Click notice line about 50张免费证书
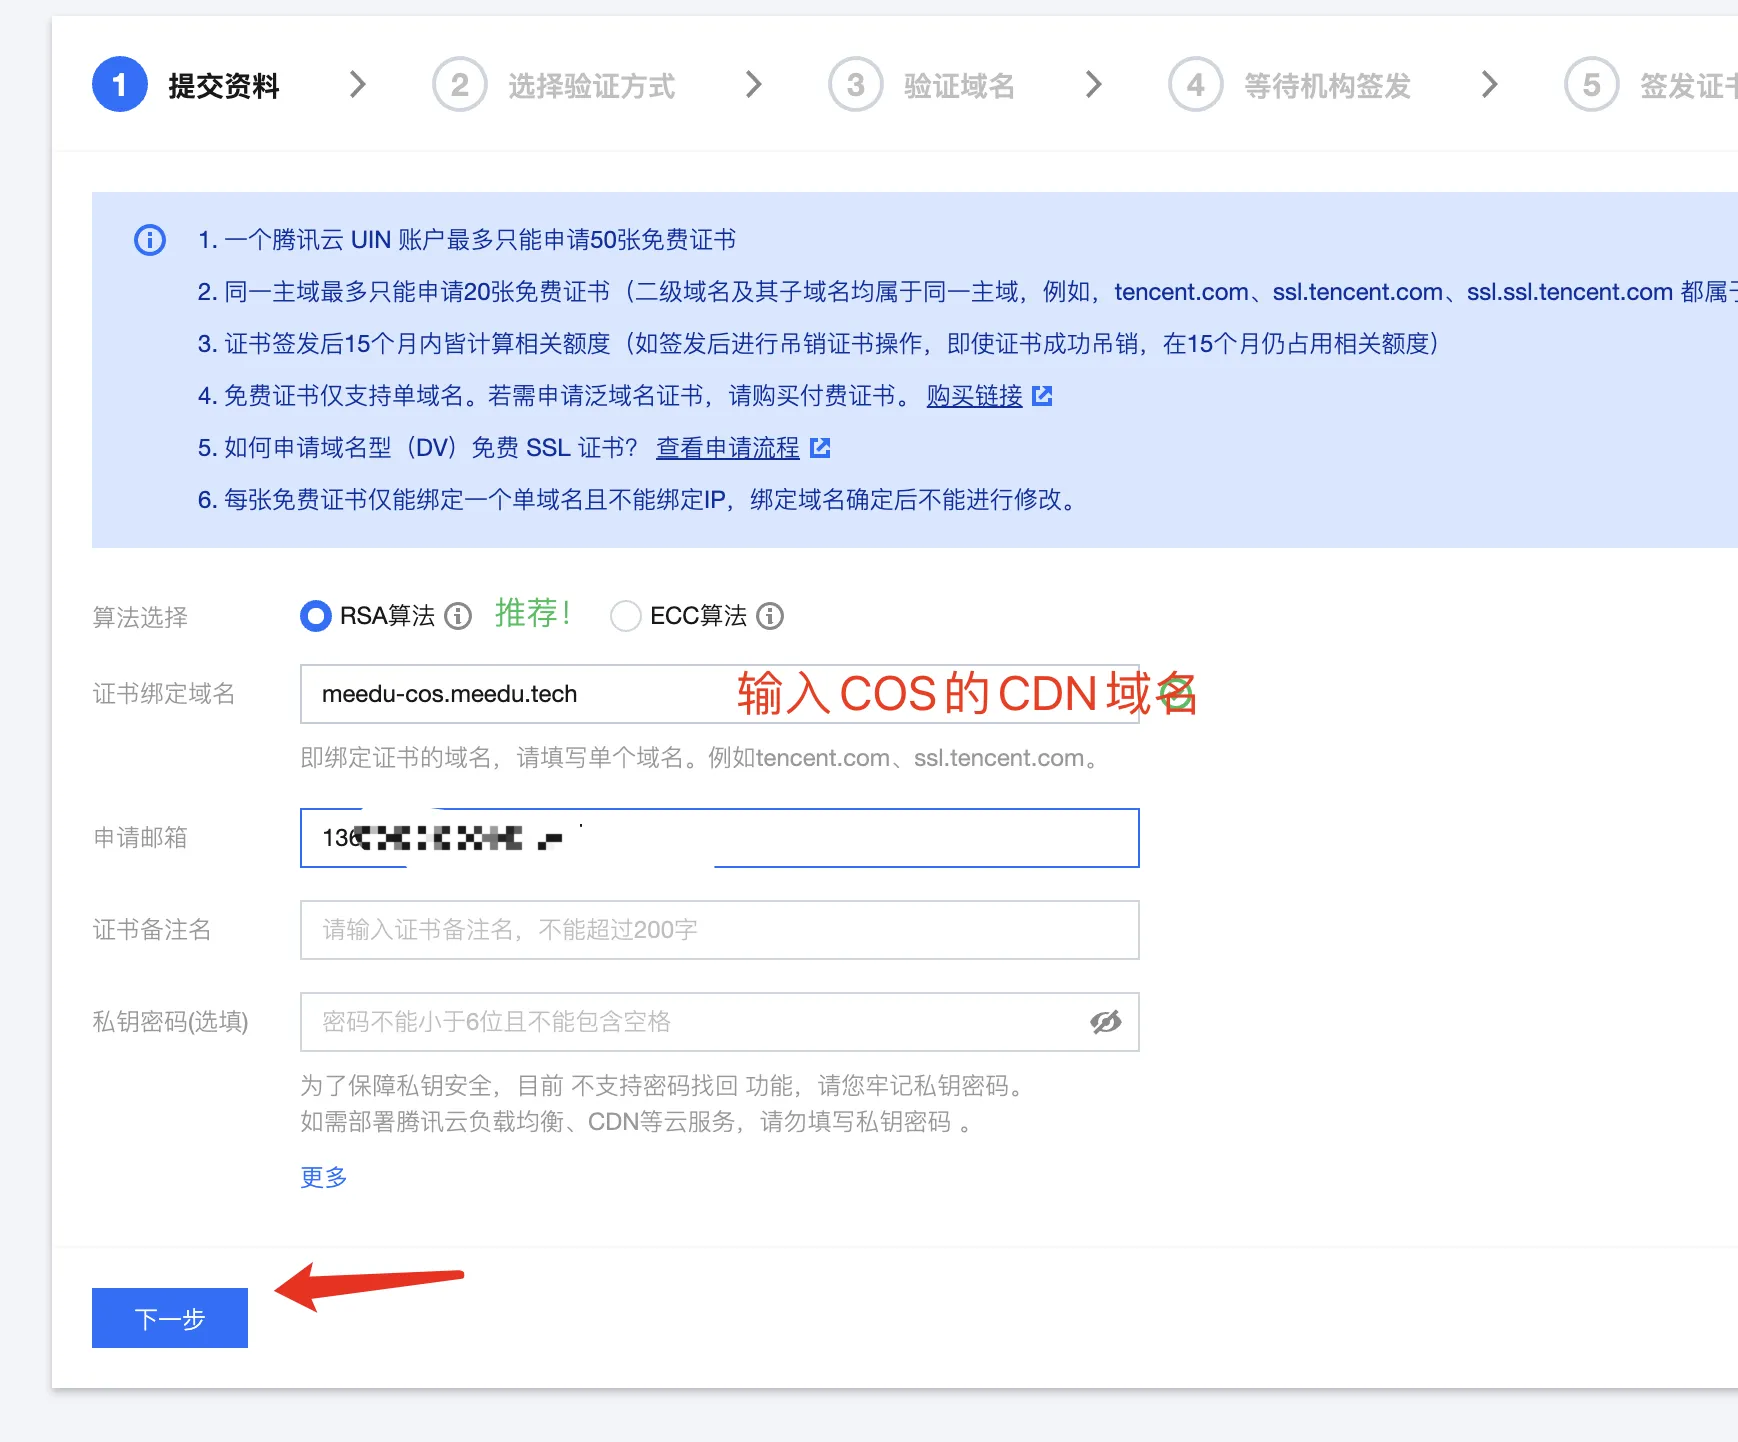This screenshot has width=1738, height=1442. click(x=467, y=240)
